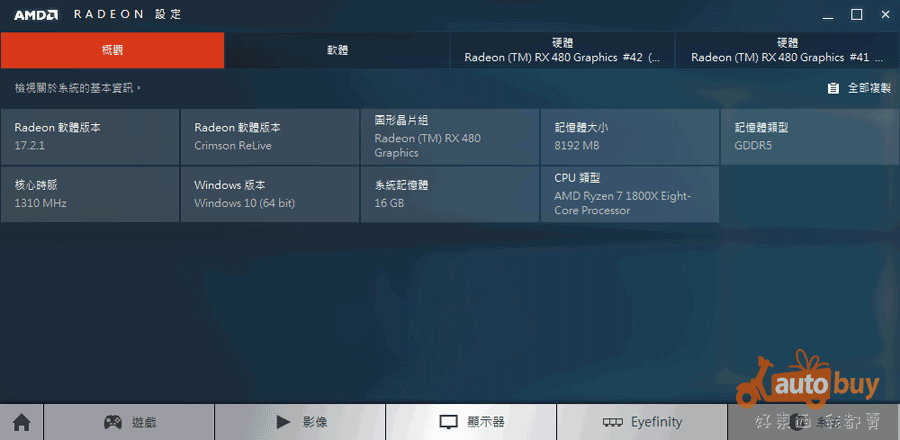
Task: Select the 核心時脈 1310 MHz tile
Action: click(x=90, y=194)
